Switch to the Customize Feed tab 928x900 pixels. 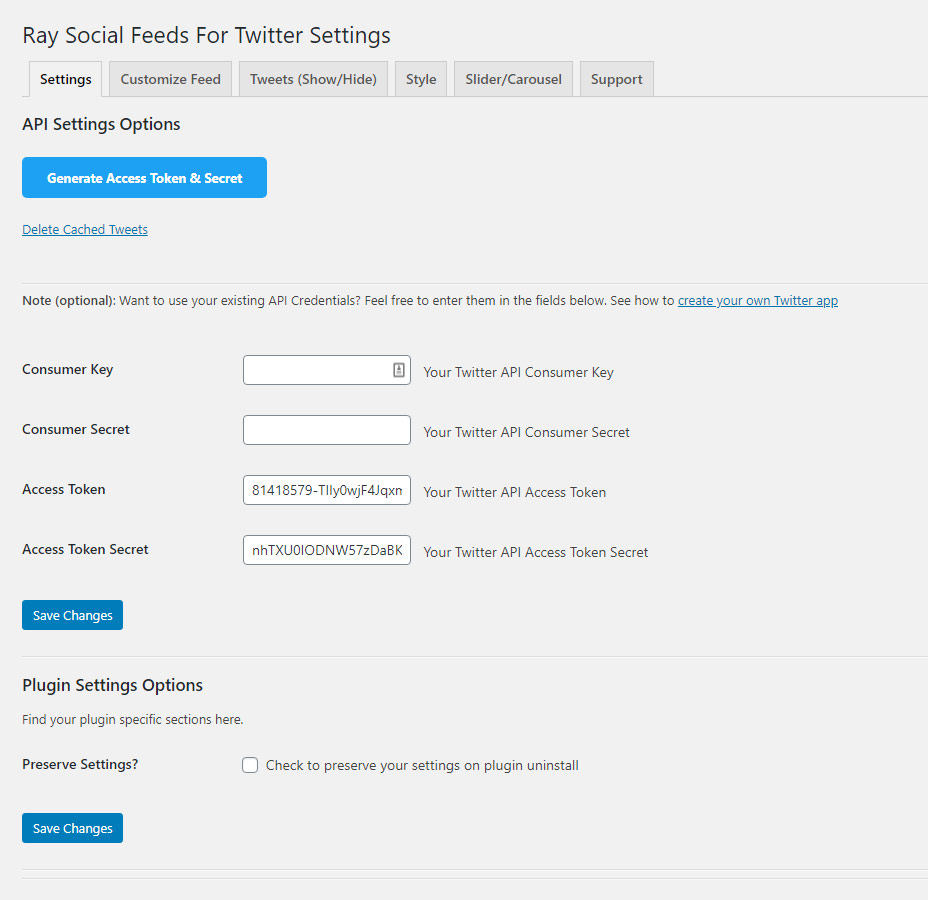tap(170, 79)
